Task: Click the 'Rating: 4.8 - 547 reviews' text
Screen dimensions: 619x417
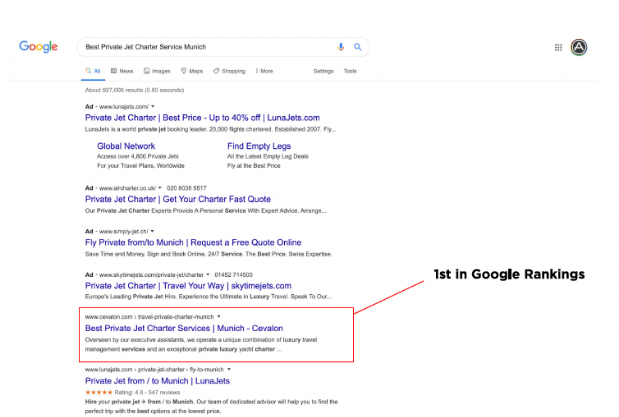Action: 147,392
